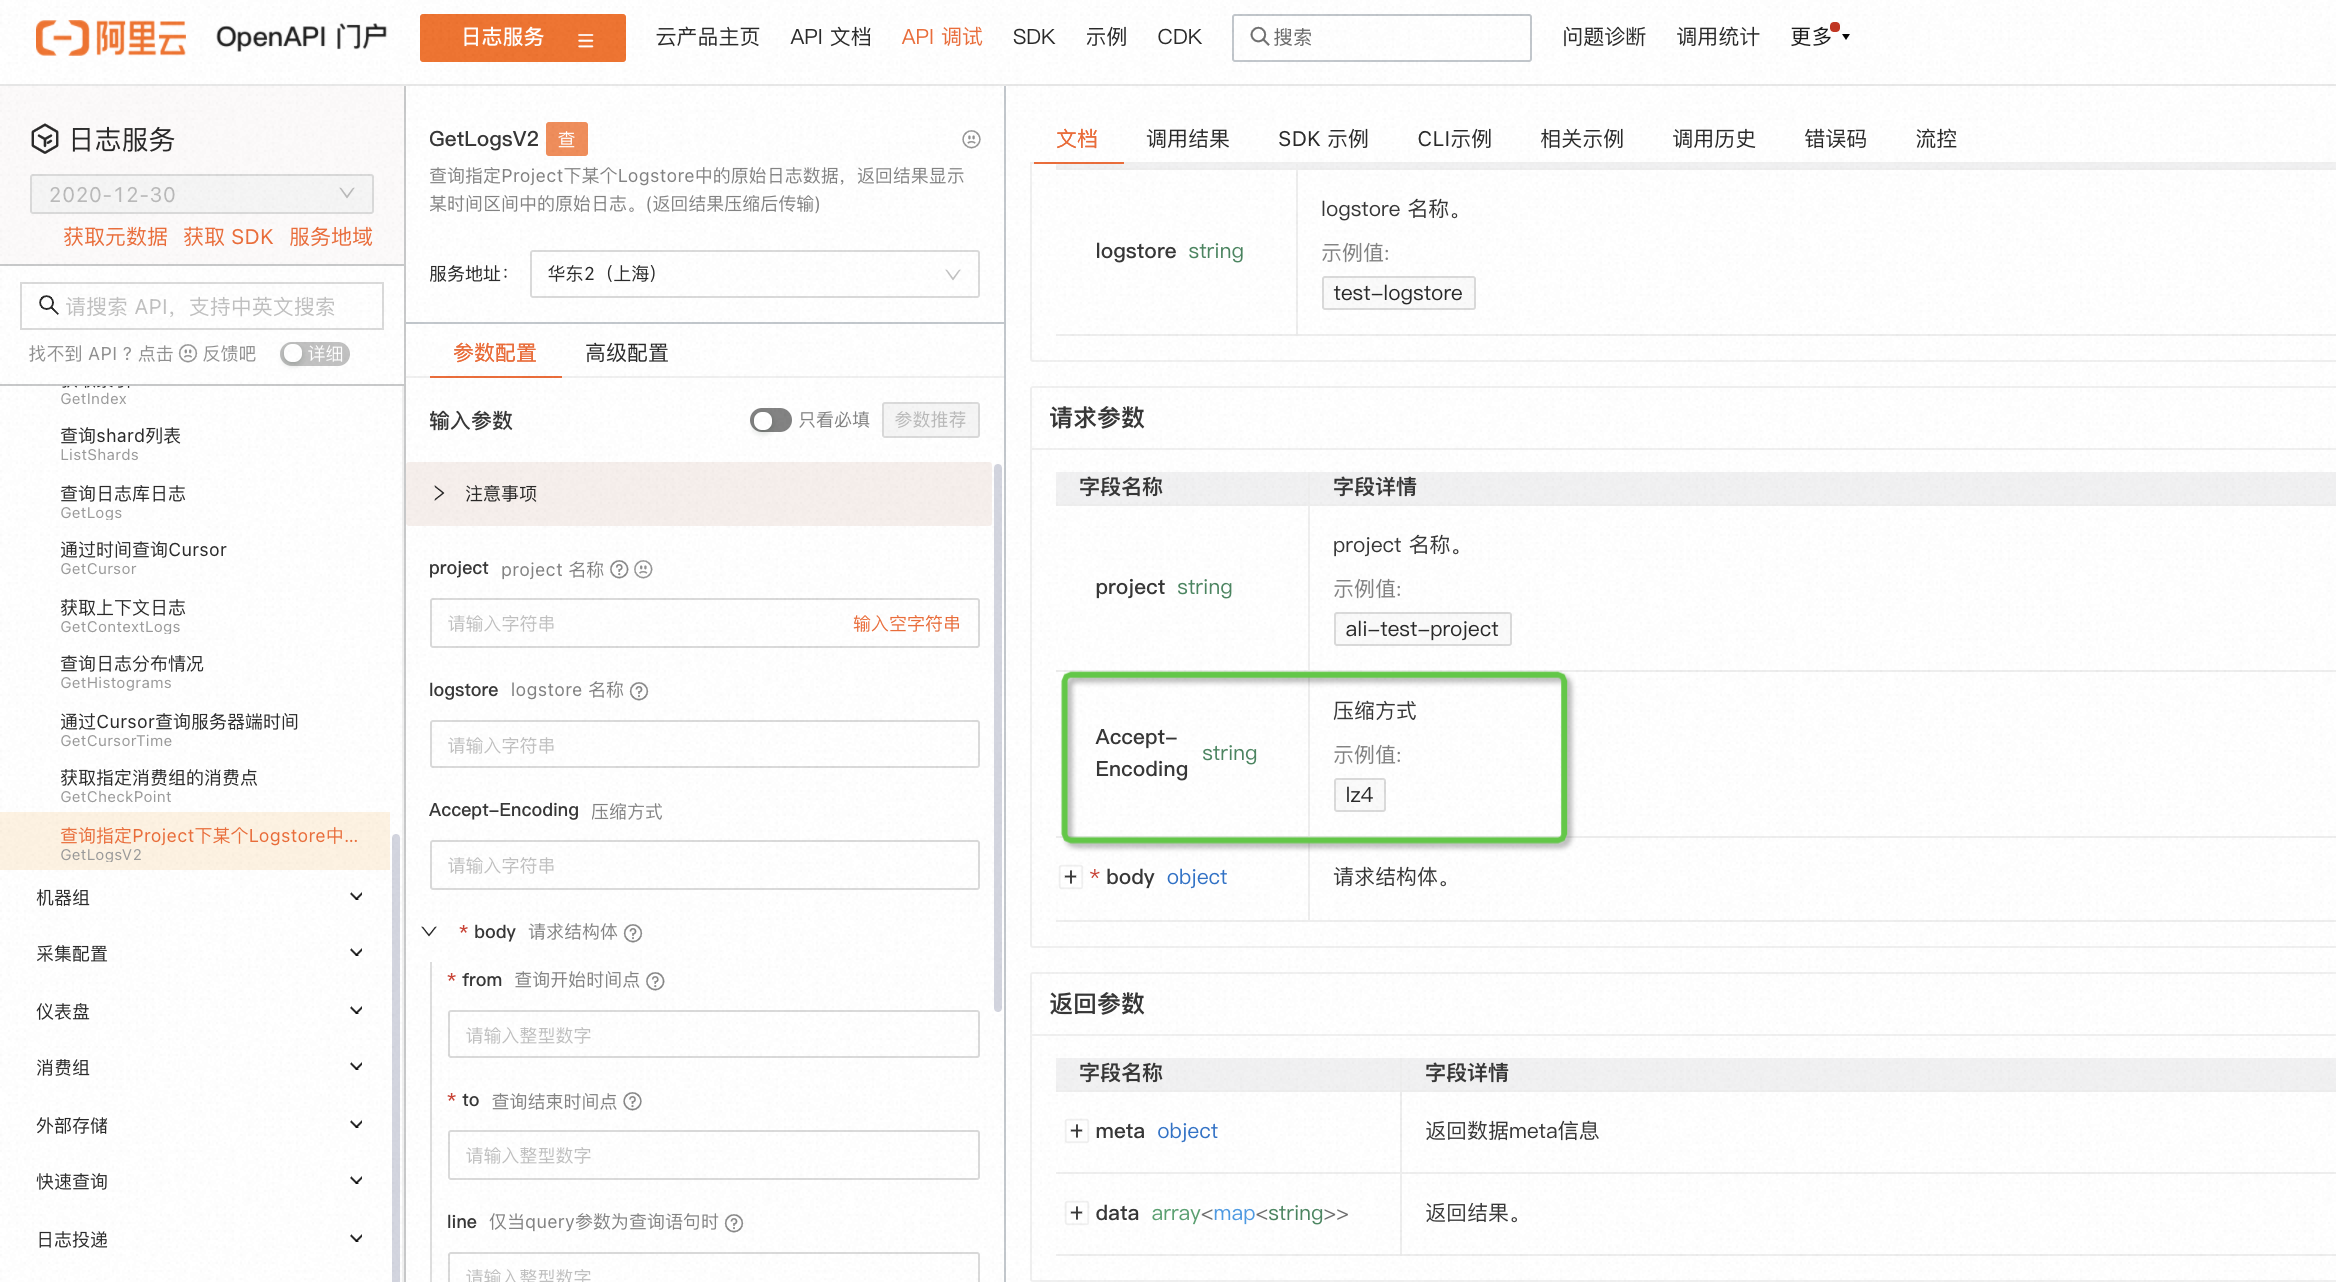
Task: Click the 输入空字符串 link
Action: [906, 624]
